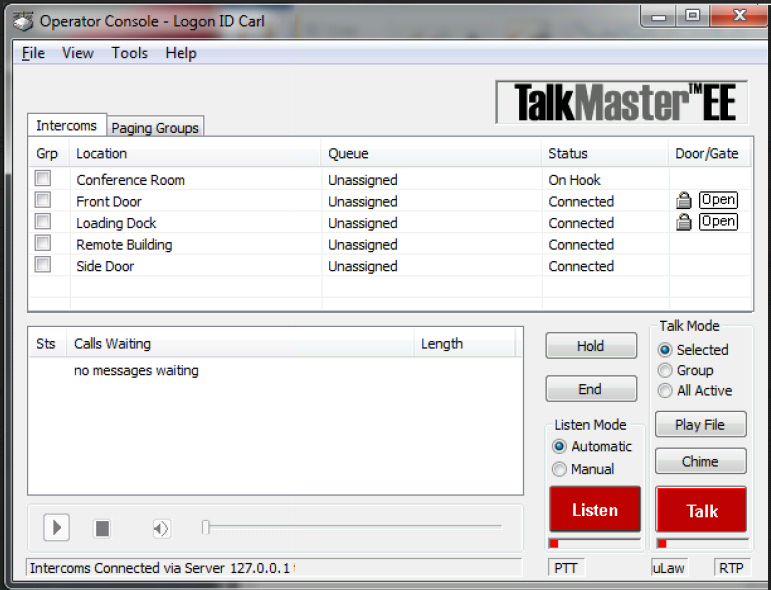
Task: Select the Group talk mode option
Action: 666,370
